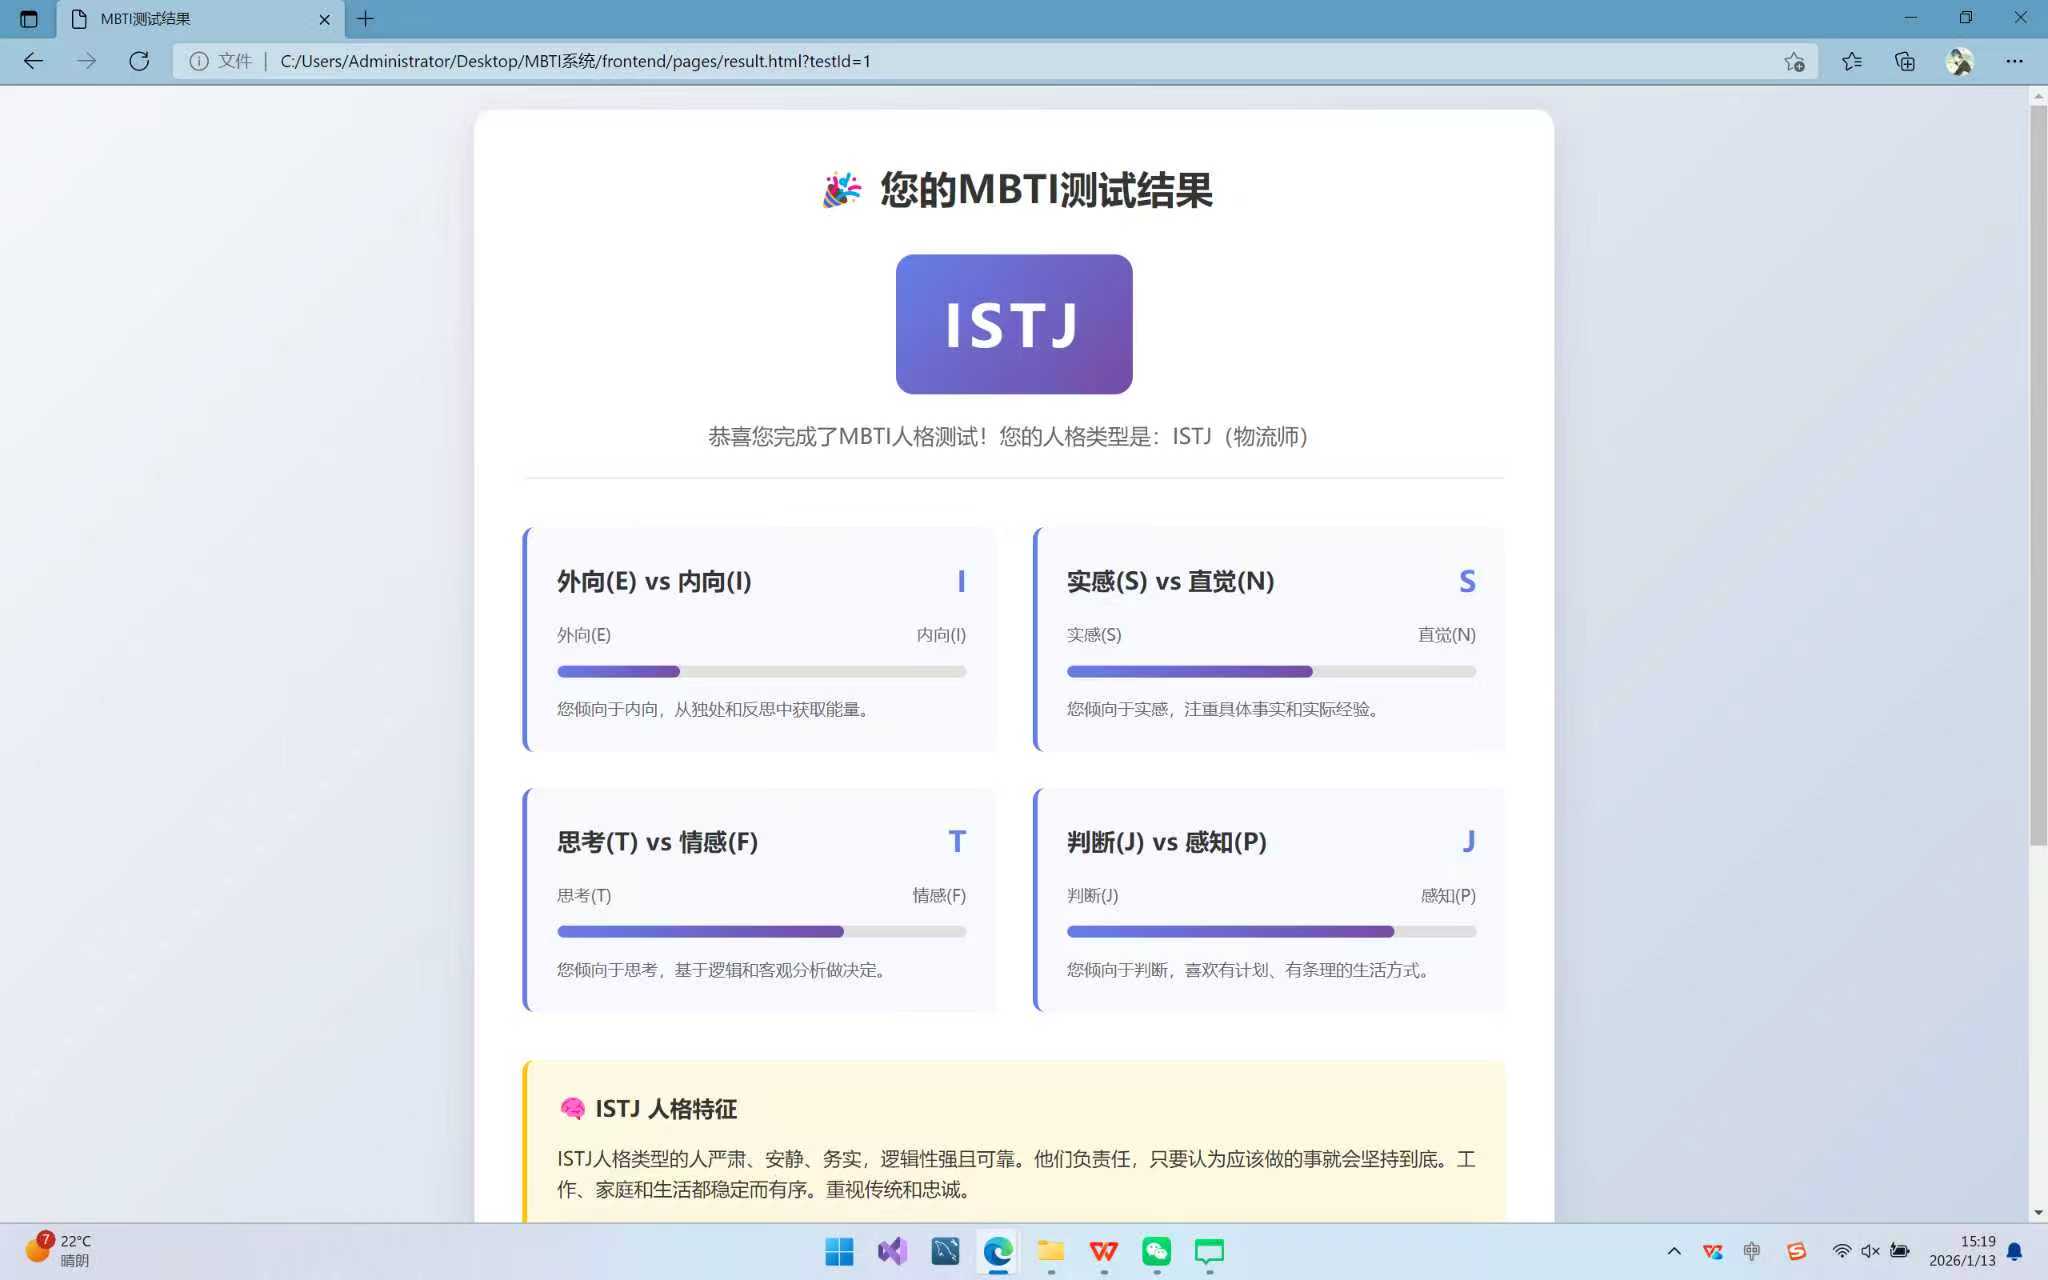Screen dimensions: 2048x1280
Task: Open the favorites list icon
Action: [1851, 61]
